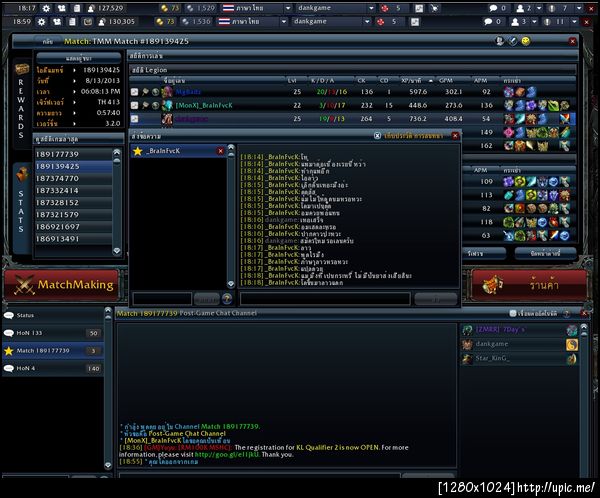The image size is (600, 498).
Task: Click the send button in message window
Action: [435, 299]
